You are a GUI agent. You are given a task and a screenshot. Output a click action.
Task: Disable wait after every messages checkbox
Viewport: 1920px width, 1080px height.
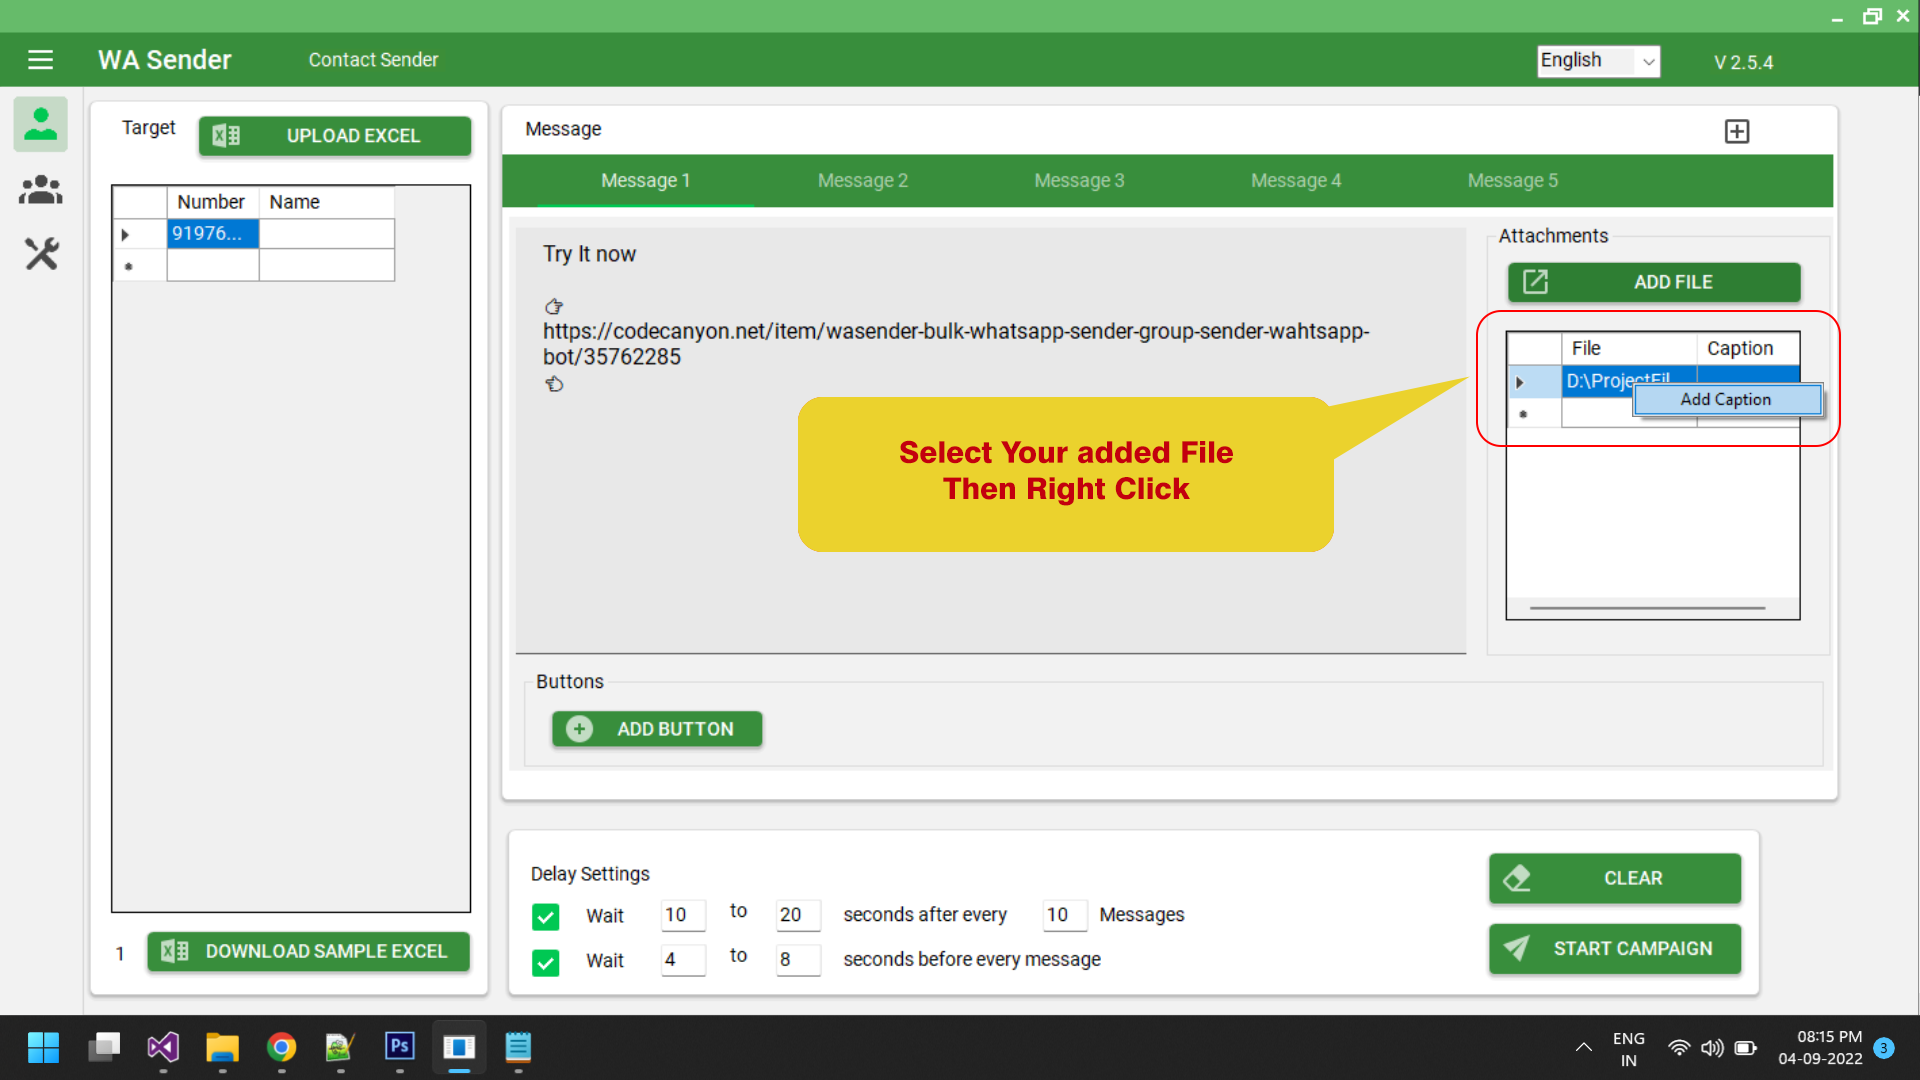pyautogui.click(x=546, y=916)
